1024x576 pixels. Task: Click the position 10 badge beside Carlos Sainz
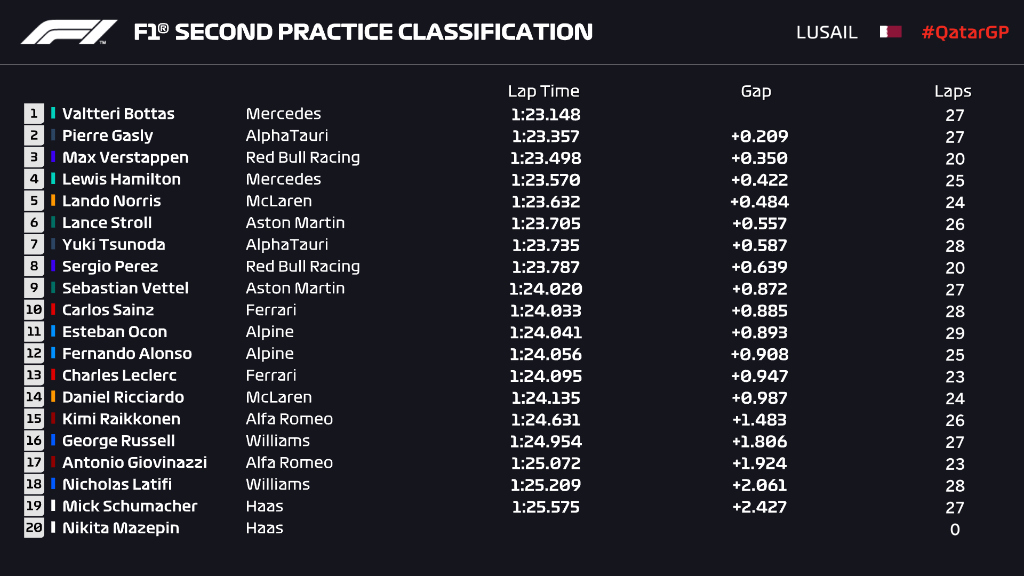pyautogui.click(x=35, y=310)
